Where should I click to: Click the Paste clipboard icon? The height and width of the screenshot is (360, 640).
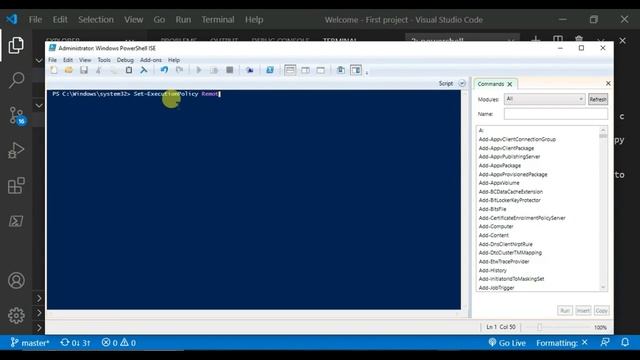coord(129,70)
